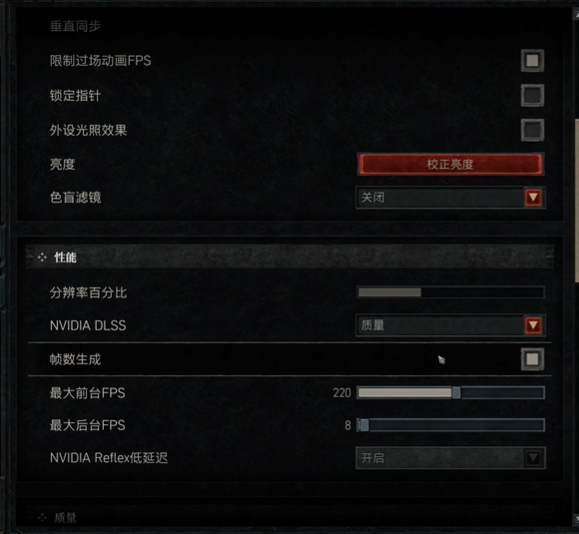Viewport: 579px width, 534px height.
Task: Click the diamond icon beside 质量 section
Action: [x=42, y=518]
